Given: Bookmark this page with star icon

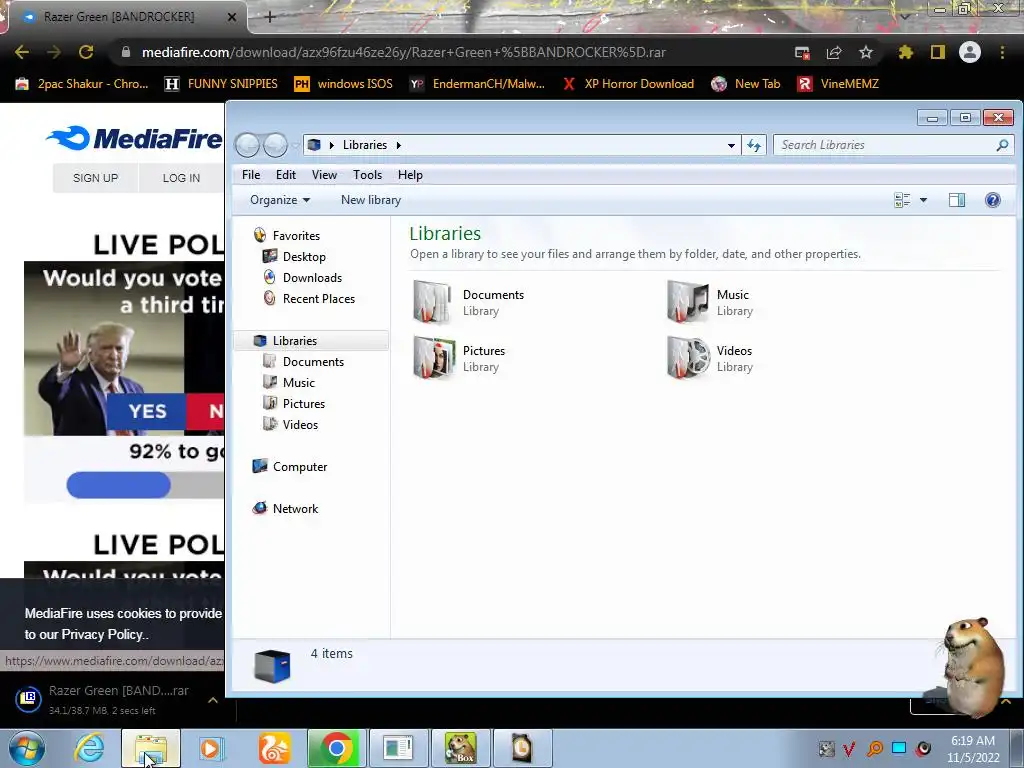Looking at the screenshot, I should point(865,52).
